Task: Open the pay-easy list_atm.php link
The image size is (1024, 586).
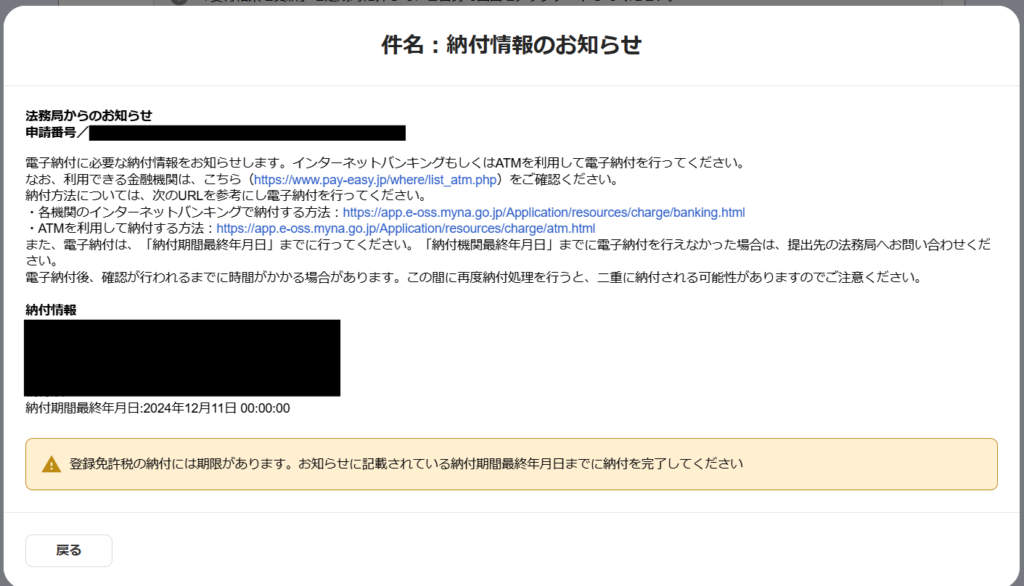Action: 376,180
